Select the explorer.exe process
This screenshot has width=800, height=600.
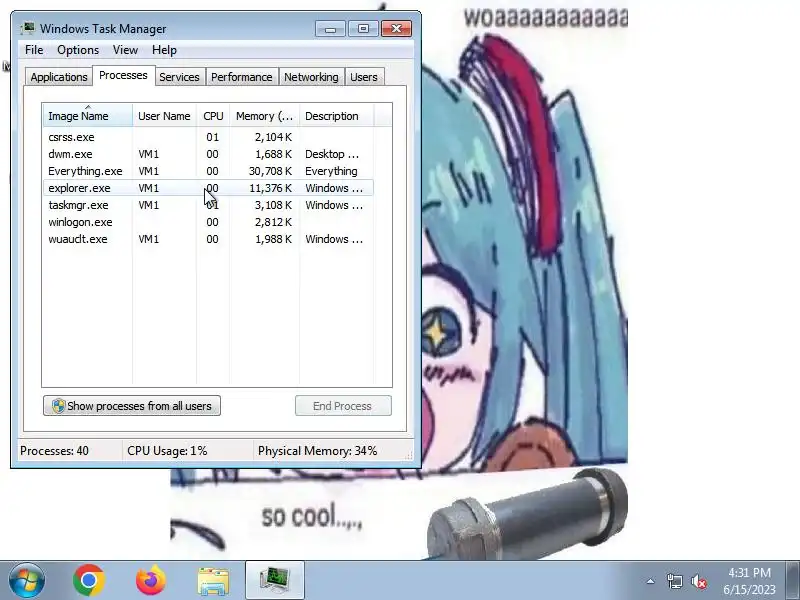tap(209, 188)
